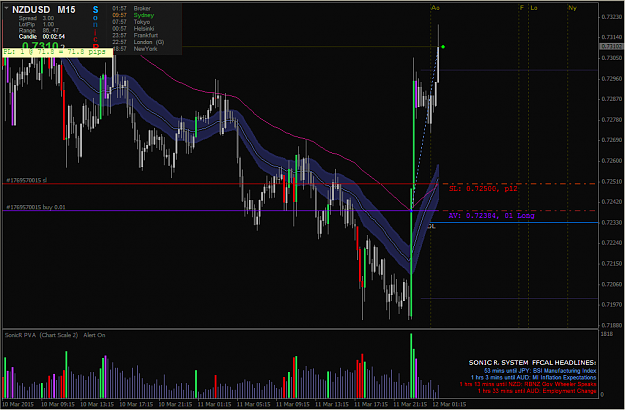Click the Frankfurt session row
The height and width of the screenshot is (410, 625).
click(135, 35)
